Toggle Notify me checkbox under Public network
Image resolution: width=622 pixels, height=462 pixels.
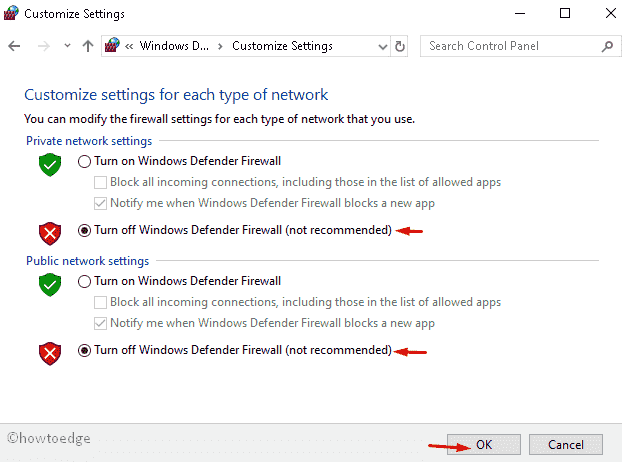(x=100, y=324)
